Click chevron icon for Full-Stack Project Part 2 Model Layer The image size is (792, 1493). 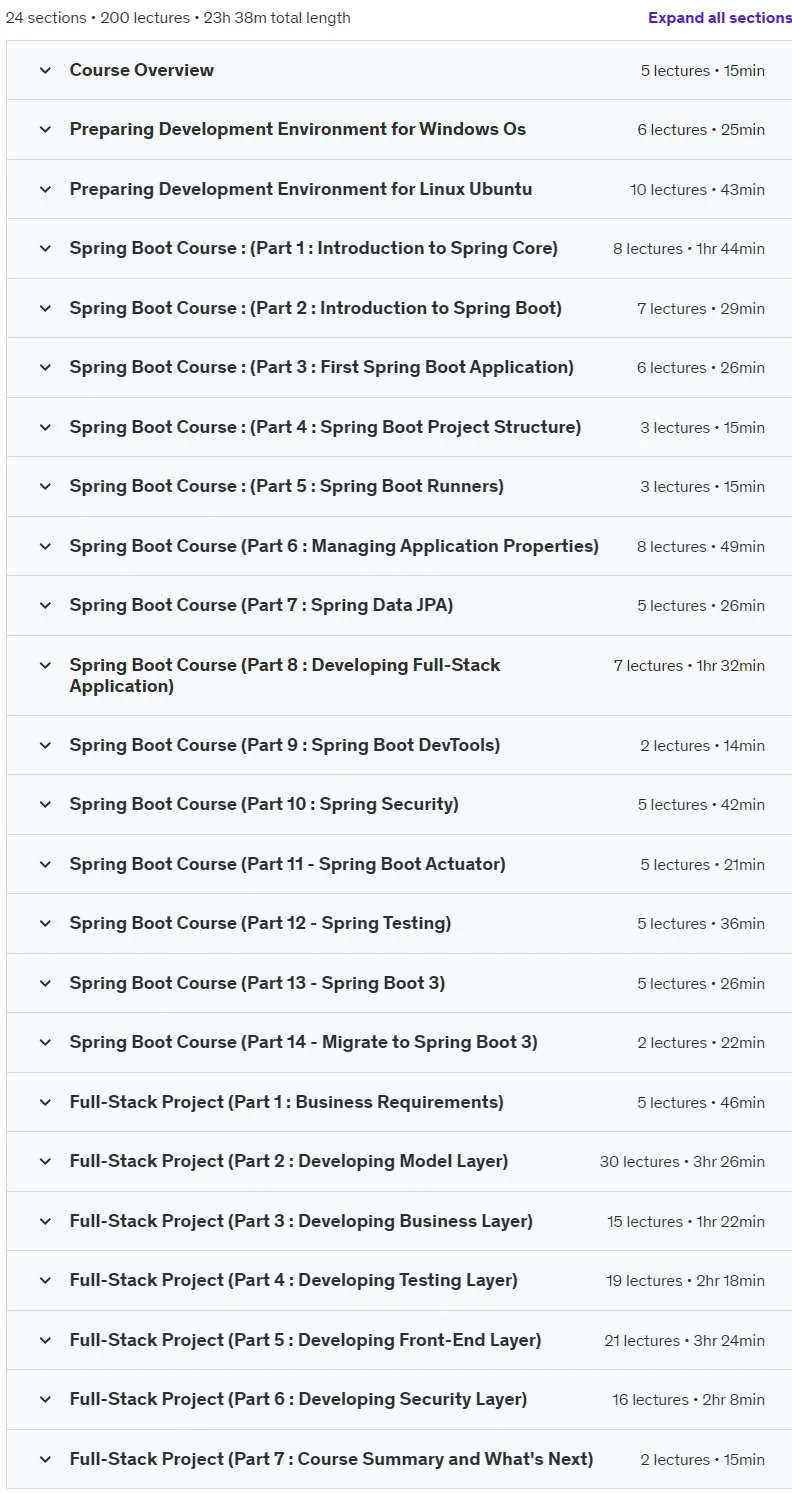click(x=45, y=1161)
